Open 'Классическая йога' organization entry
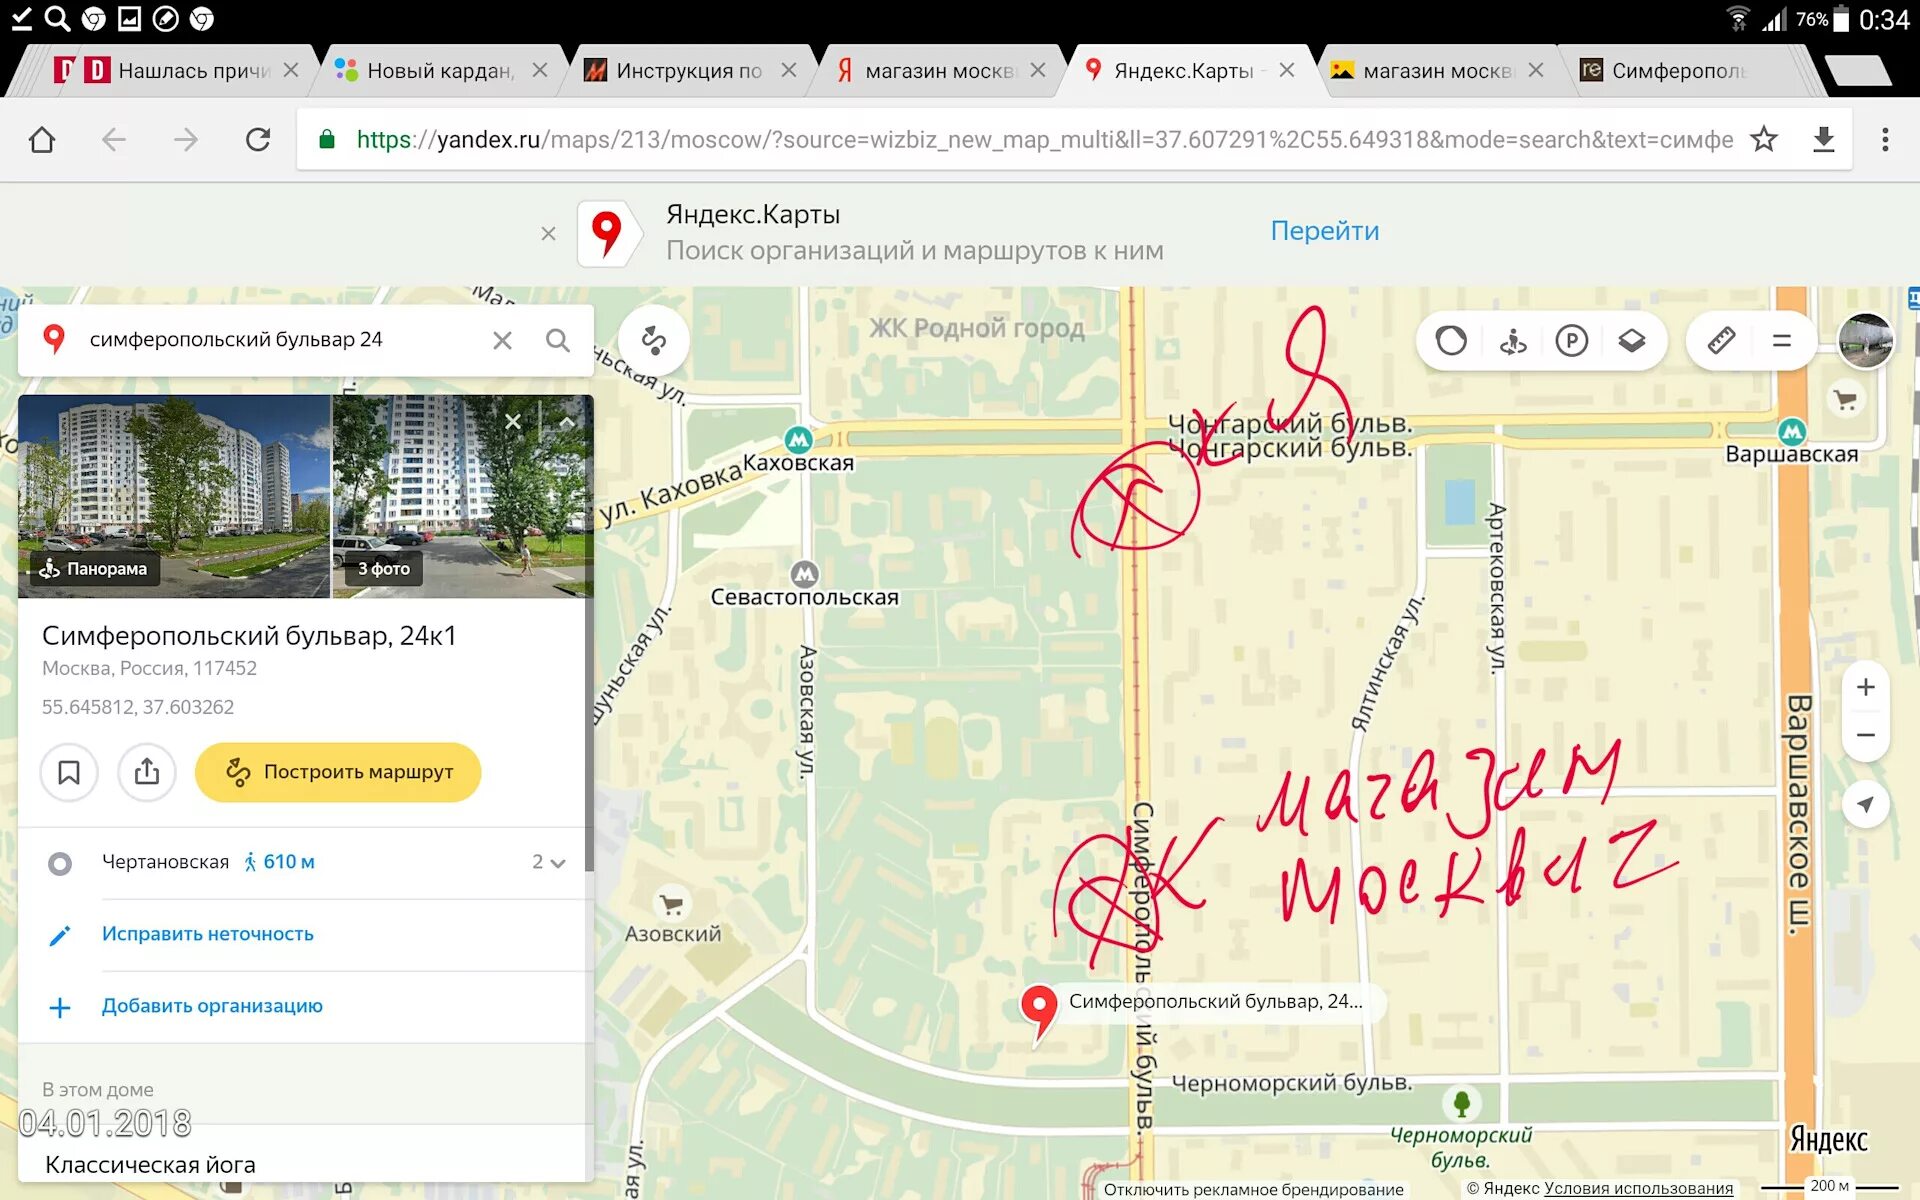Image resolution: width=1920 pixels, height=1200 pixels. point(150,1165)
